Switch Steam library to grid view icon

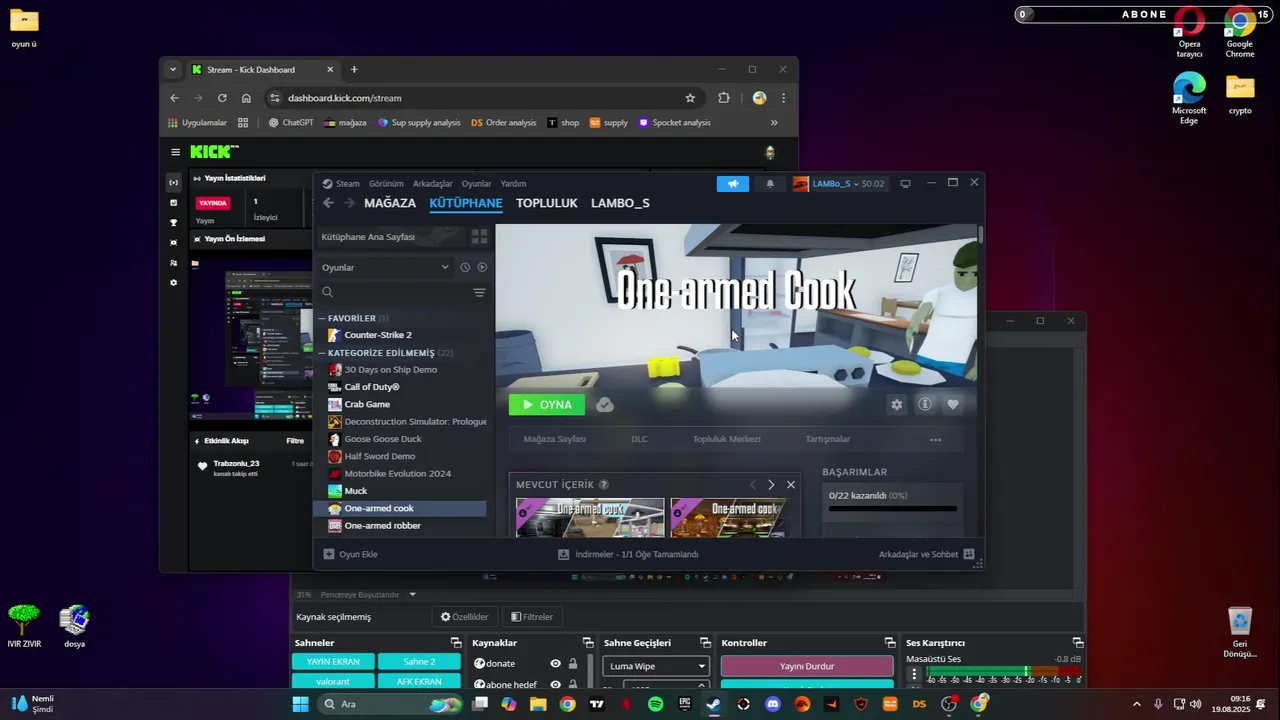coord(480,237)
